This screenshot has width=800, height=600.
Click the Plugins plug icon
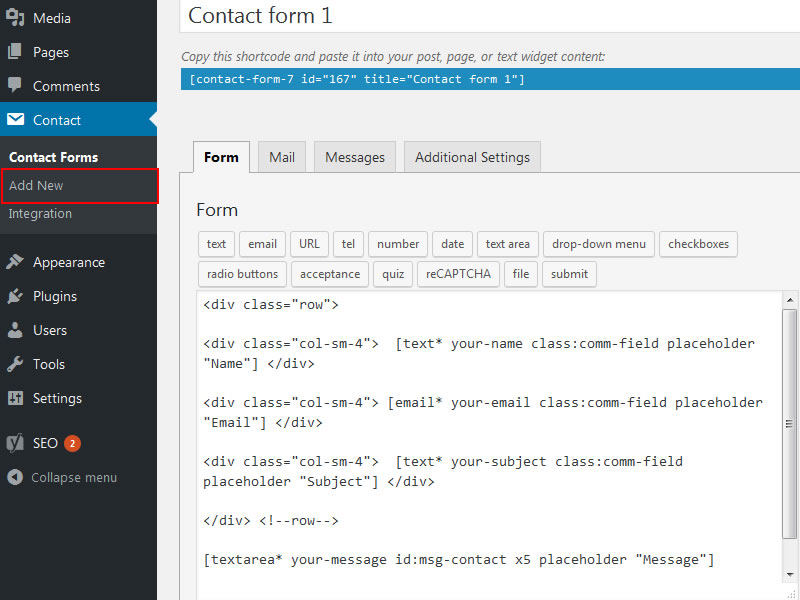coord(15,296)
